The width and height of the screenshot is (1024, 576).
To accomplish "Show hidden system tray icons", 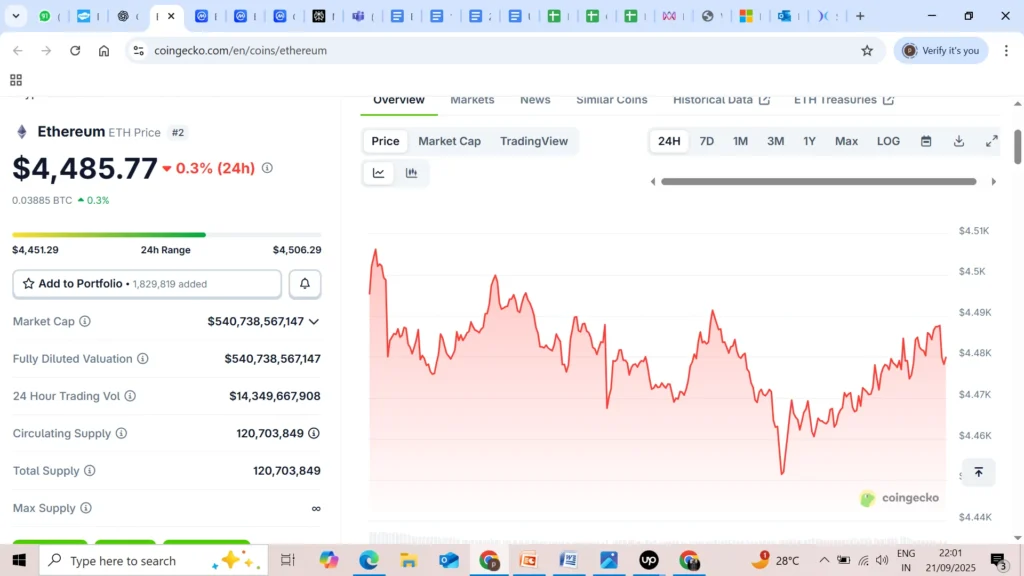I will (824, 560).
